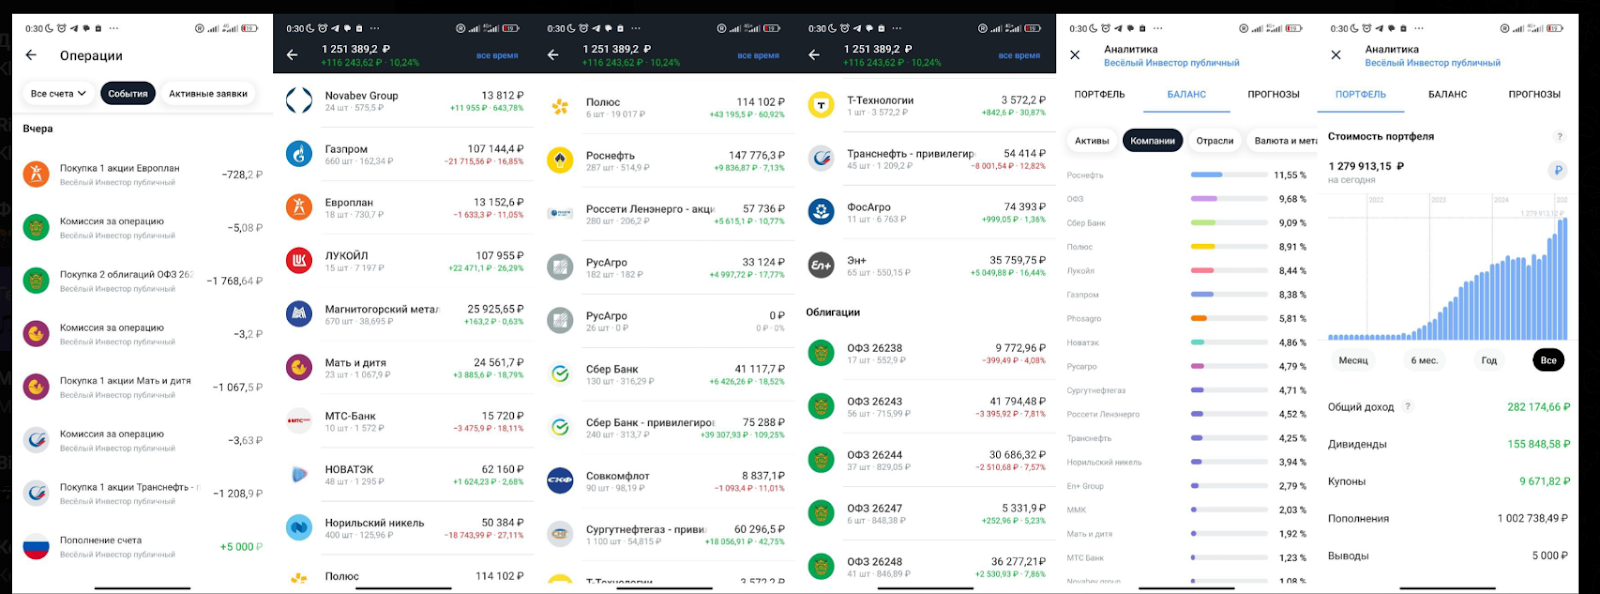1600x594 pixels.
Task: Tap the Магнитогорский металл logo icon
Action: pyautogui.click(x=299, y=314)
